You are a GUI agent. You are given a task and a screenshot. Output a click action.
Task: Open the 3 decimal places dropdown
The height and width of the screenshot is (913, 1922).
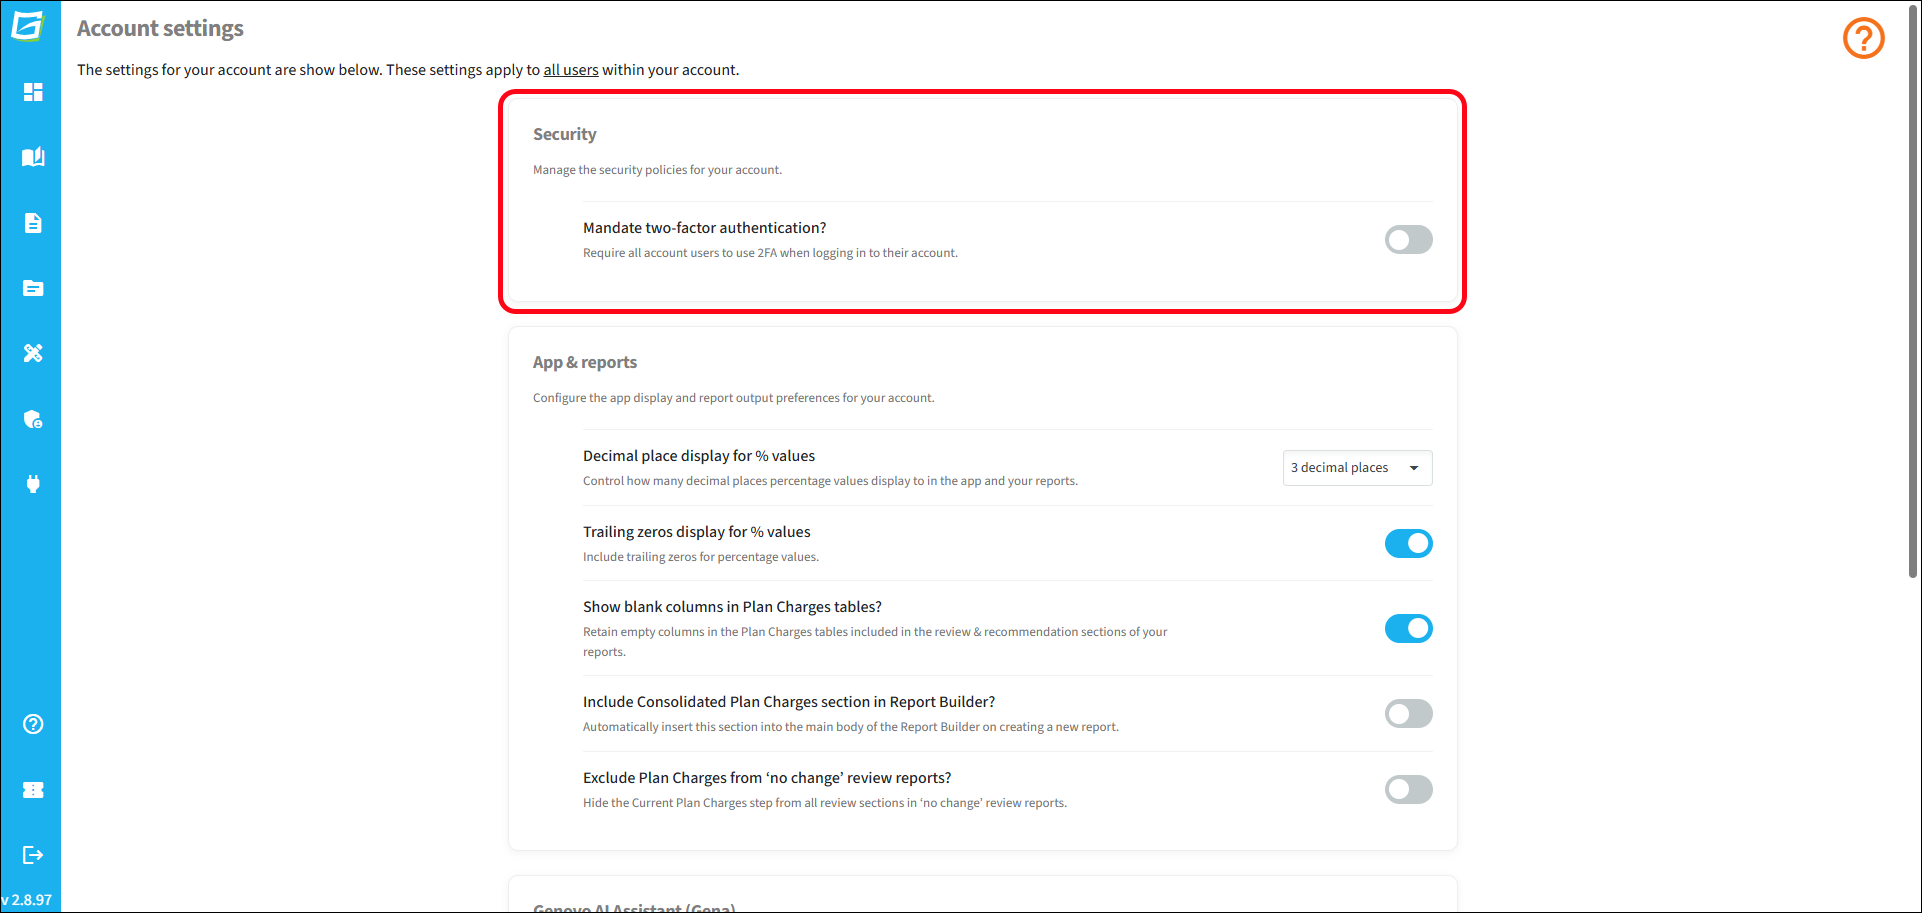(x=1357, y=468)
